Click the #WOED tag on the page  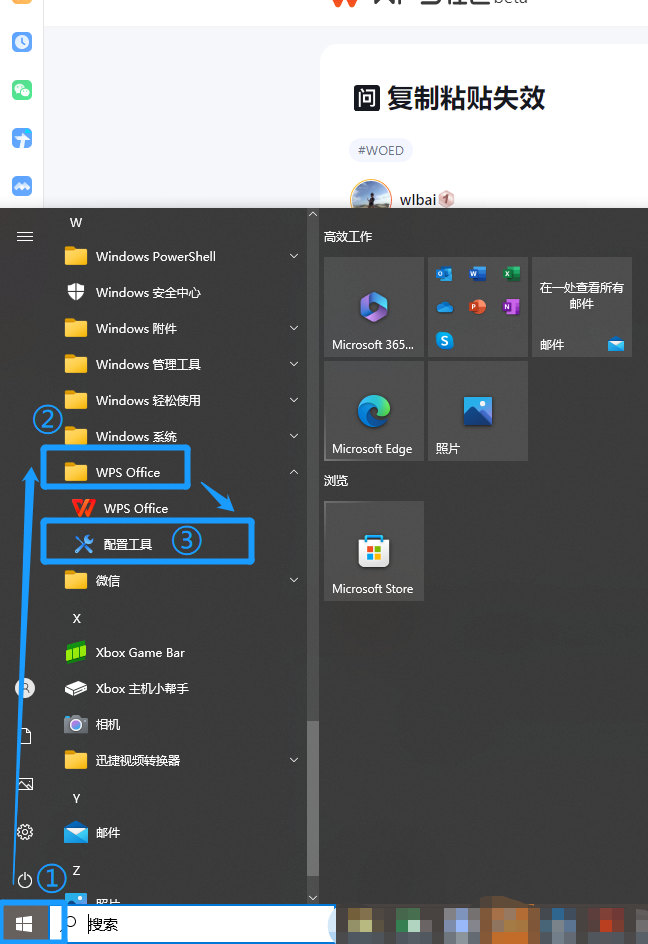(381, 151)
